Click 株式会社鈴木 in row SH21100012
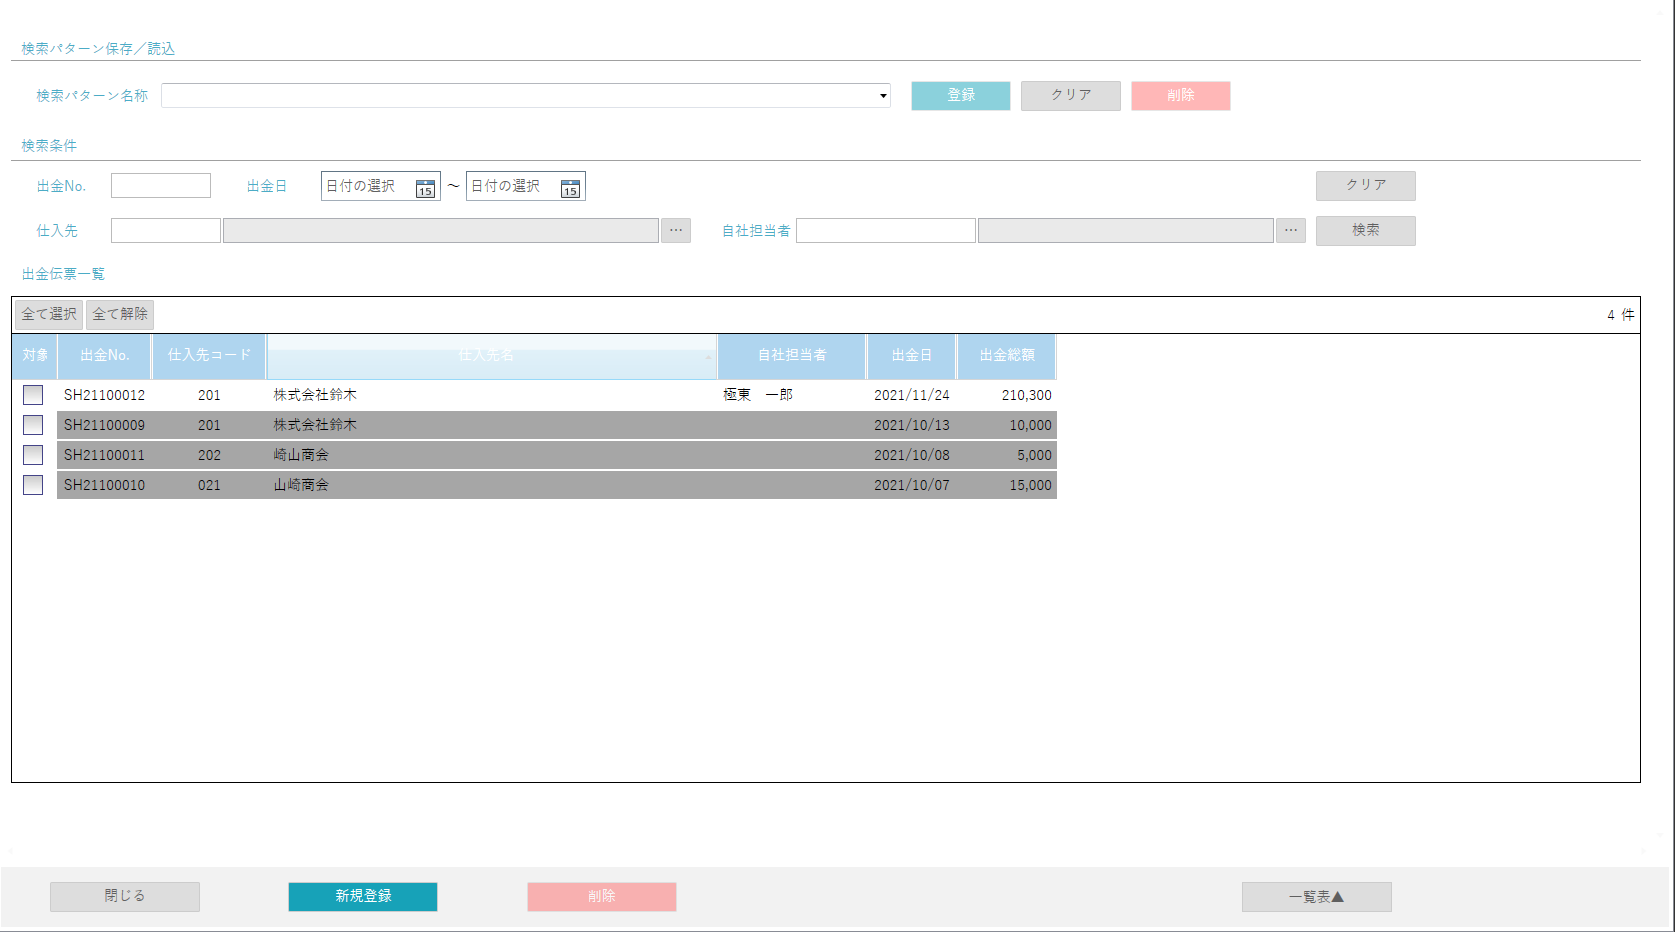The width and height of the screenshot is (1675, 932). pyautogui.click(x=315, y=395)
